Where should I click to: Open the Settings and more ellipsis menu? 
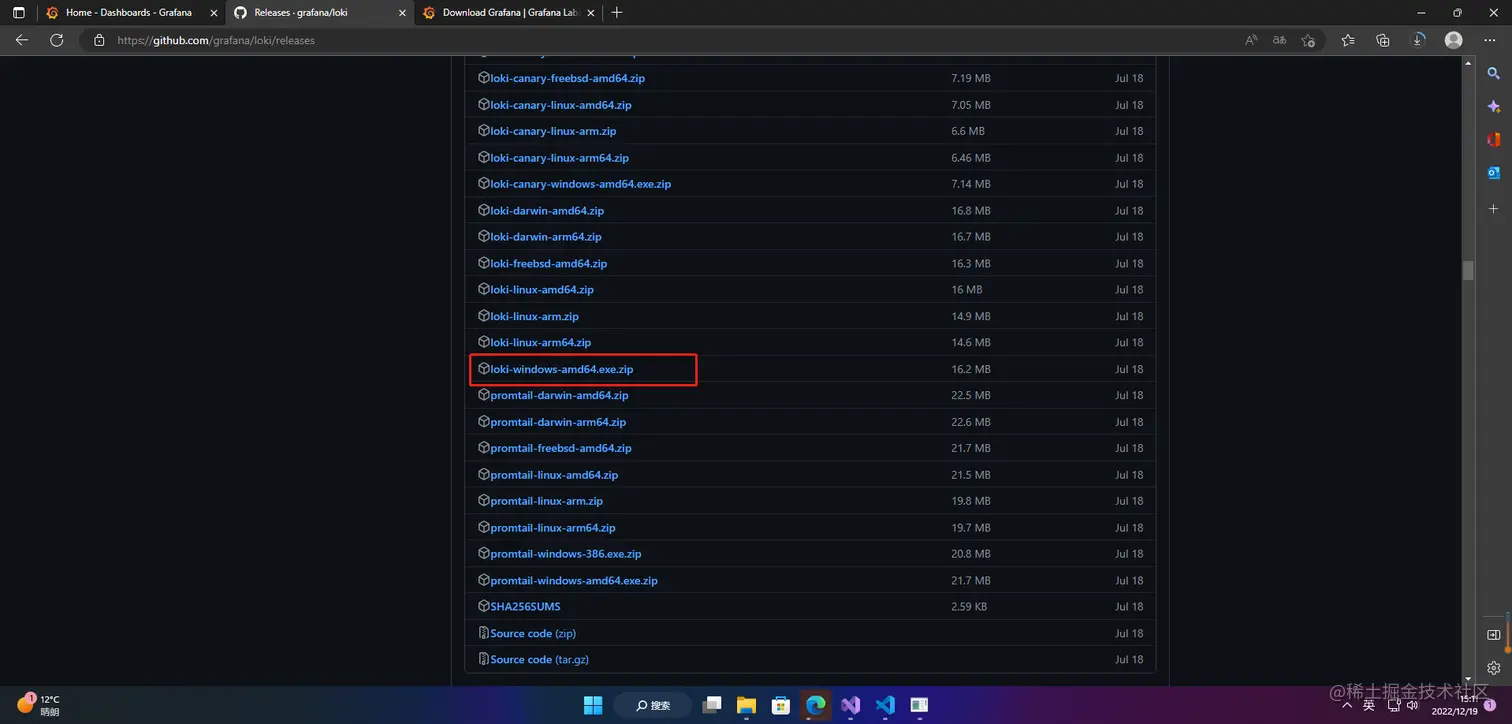click(x=1489, y=40)
